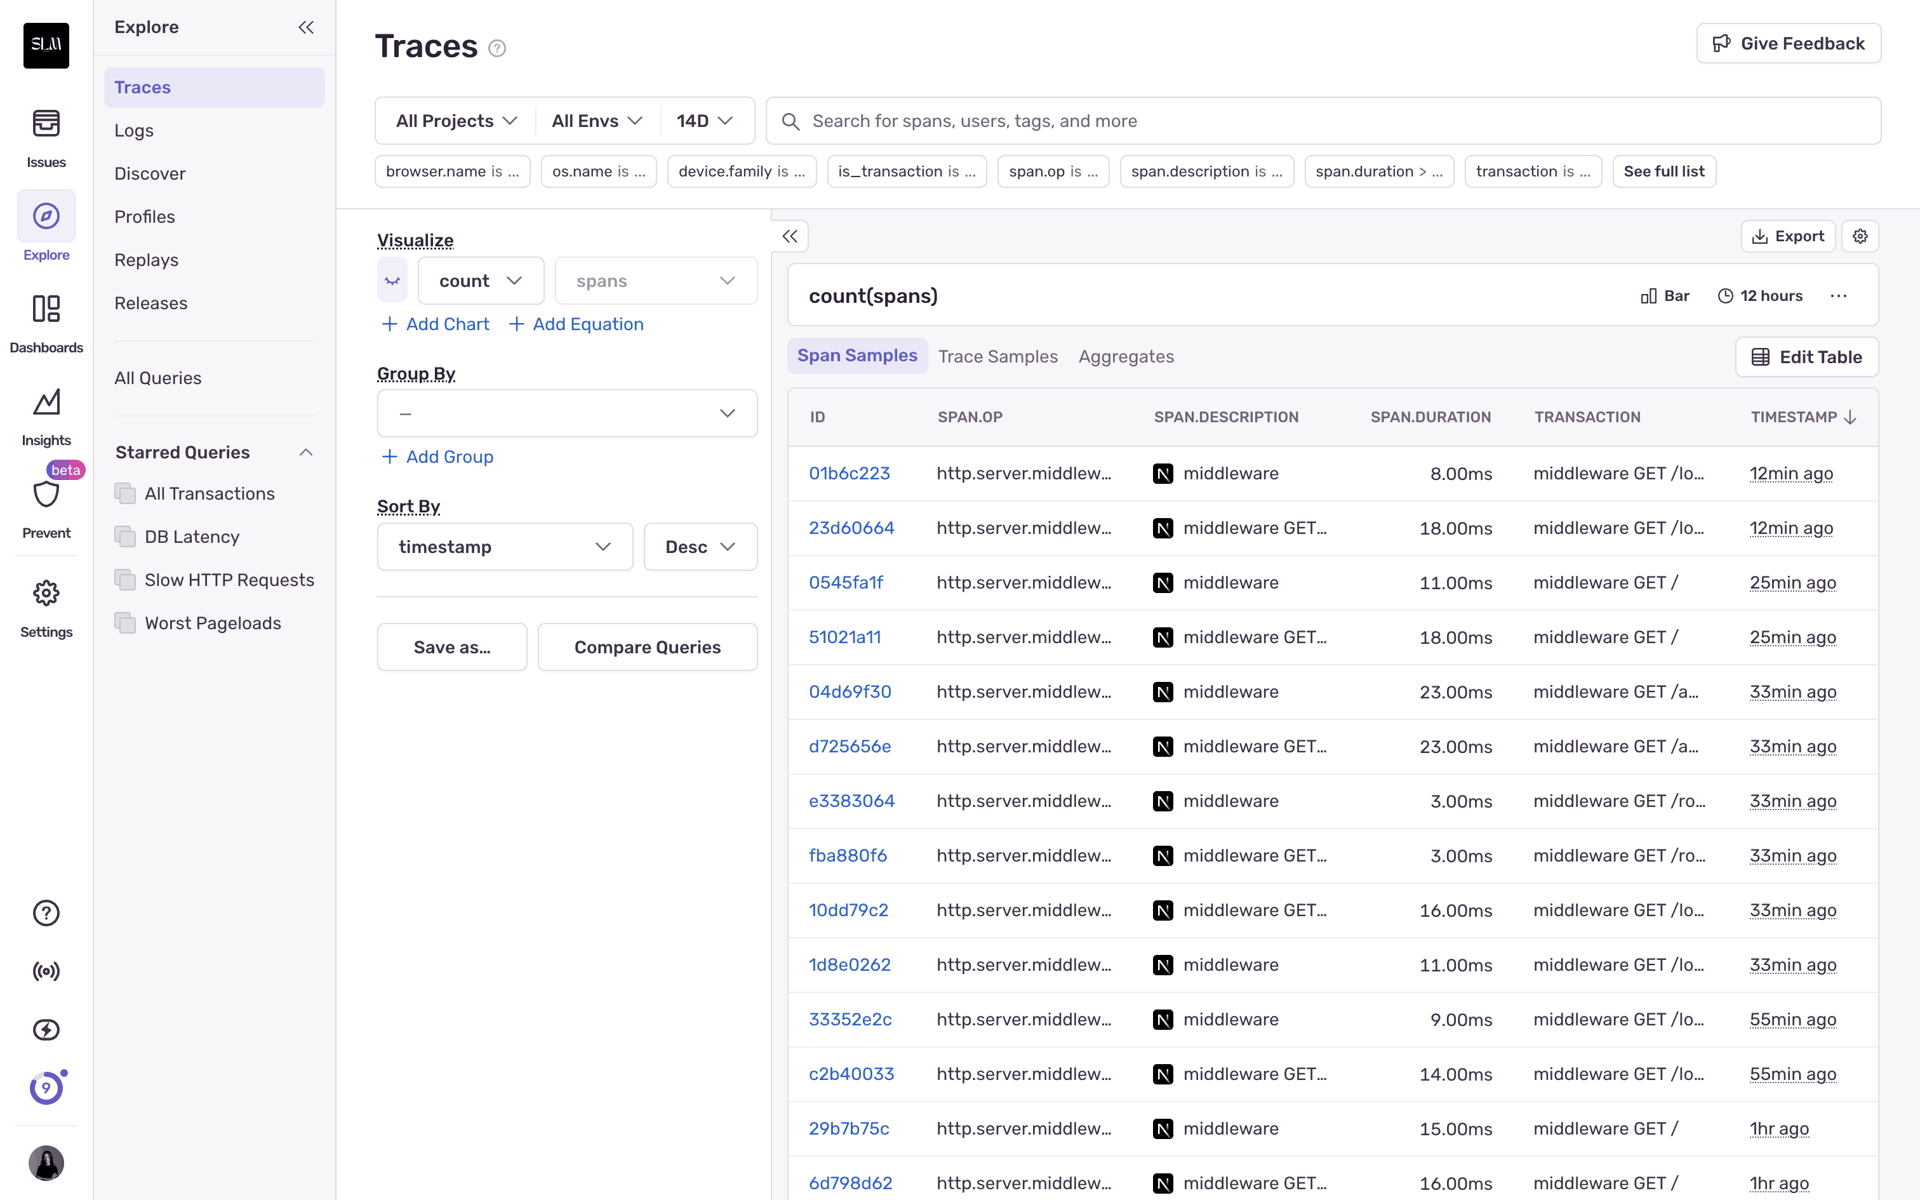Click the Edit Table button
Viewport: 1920px width, 1200px height.
(1806, 357)
